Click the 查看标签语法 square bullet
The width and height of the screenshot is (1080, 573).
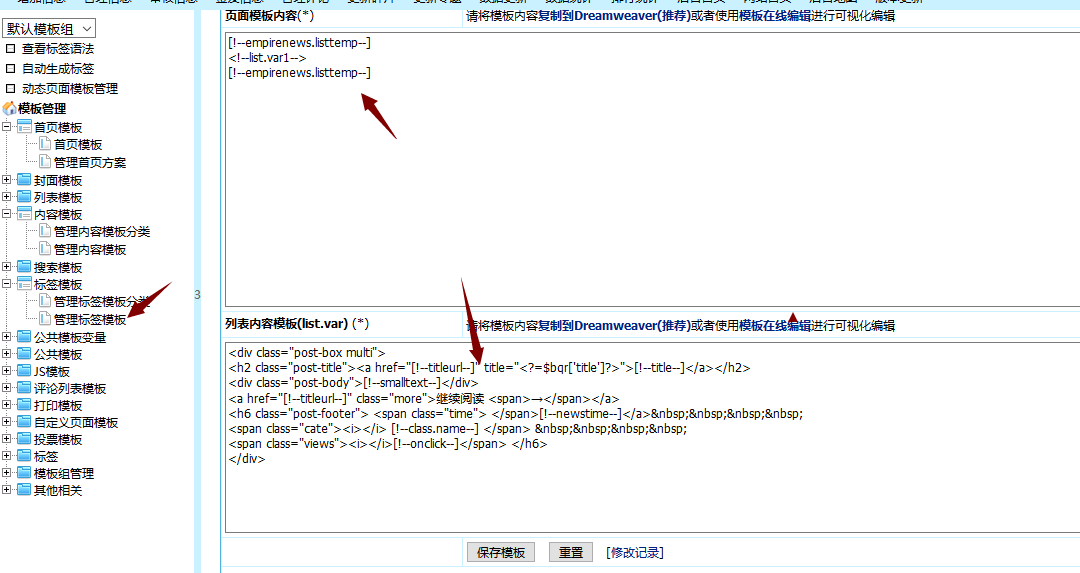(11, 48)
